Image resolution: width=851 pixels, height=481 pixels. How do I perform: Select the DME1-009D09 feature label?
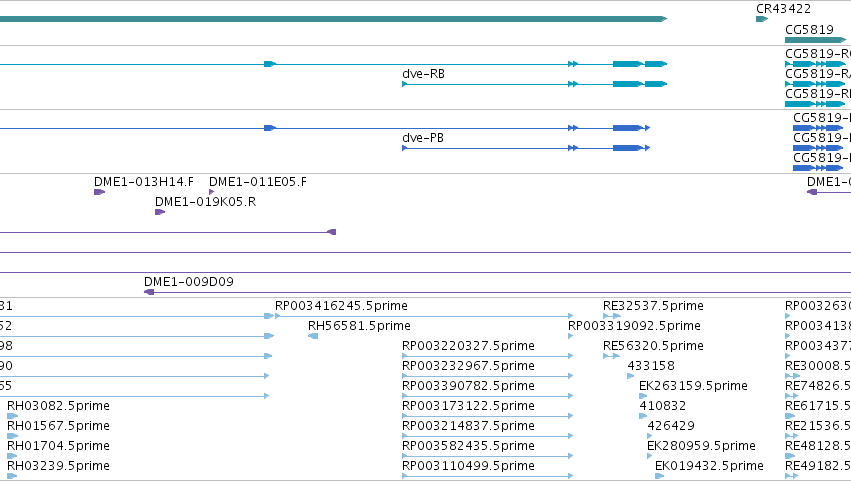coord(189,282)
